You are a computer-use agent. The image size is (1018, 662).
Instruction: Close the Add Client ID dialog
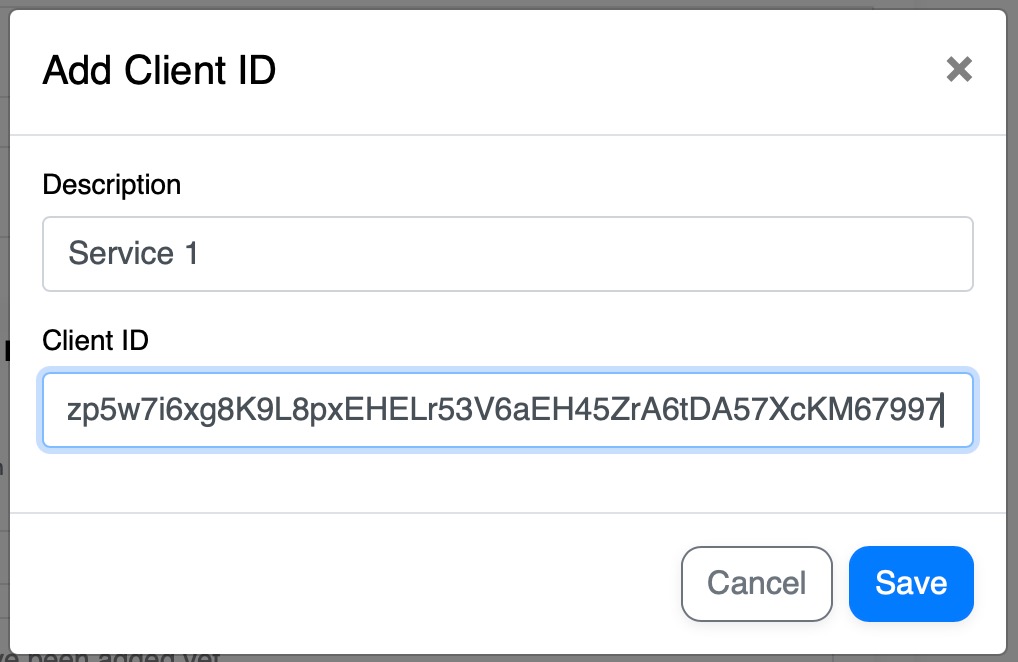958,70
